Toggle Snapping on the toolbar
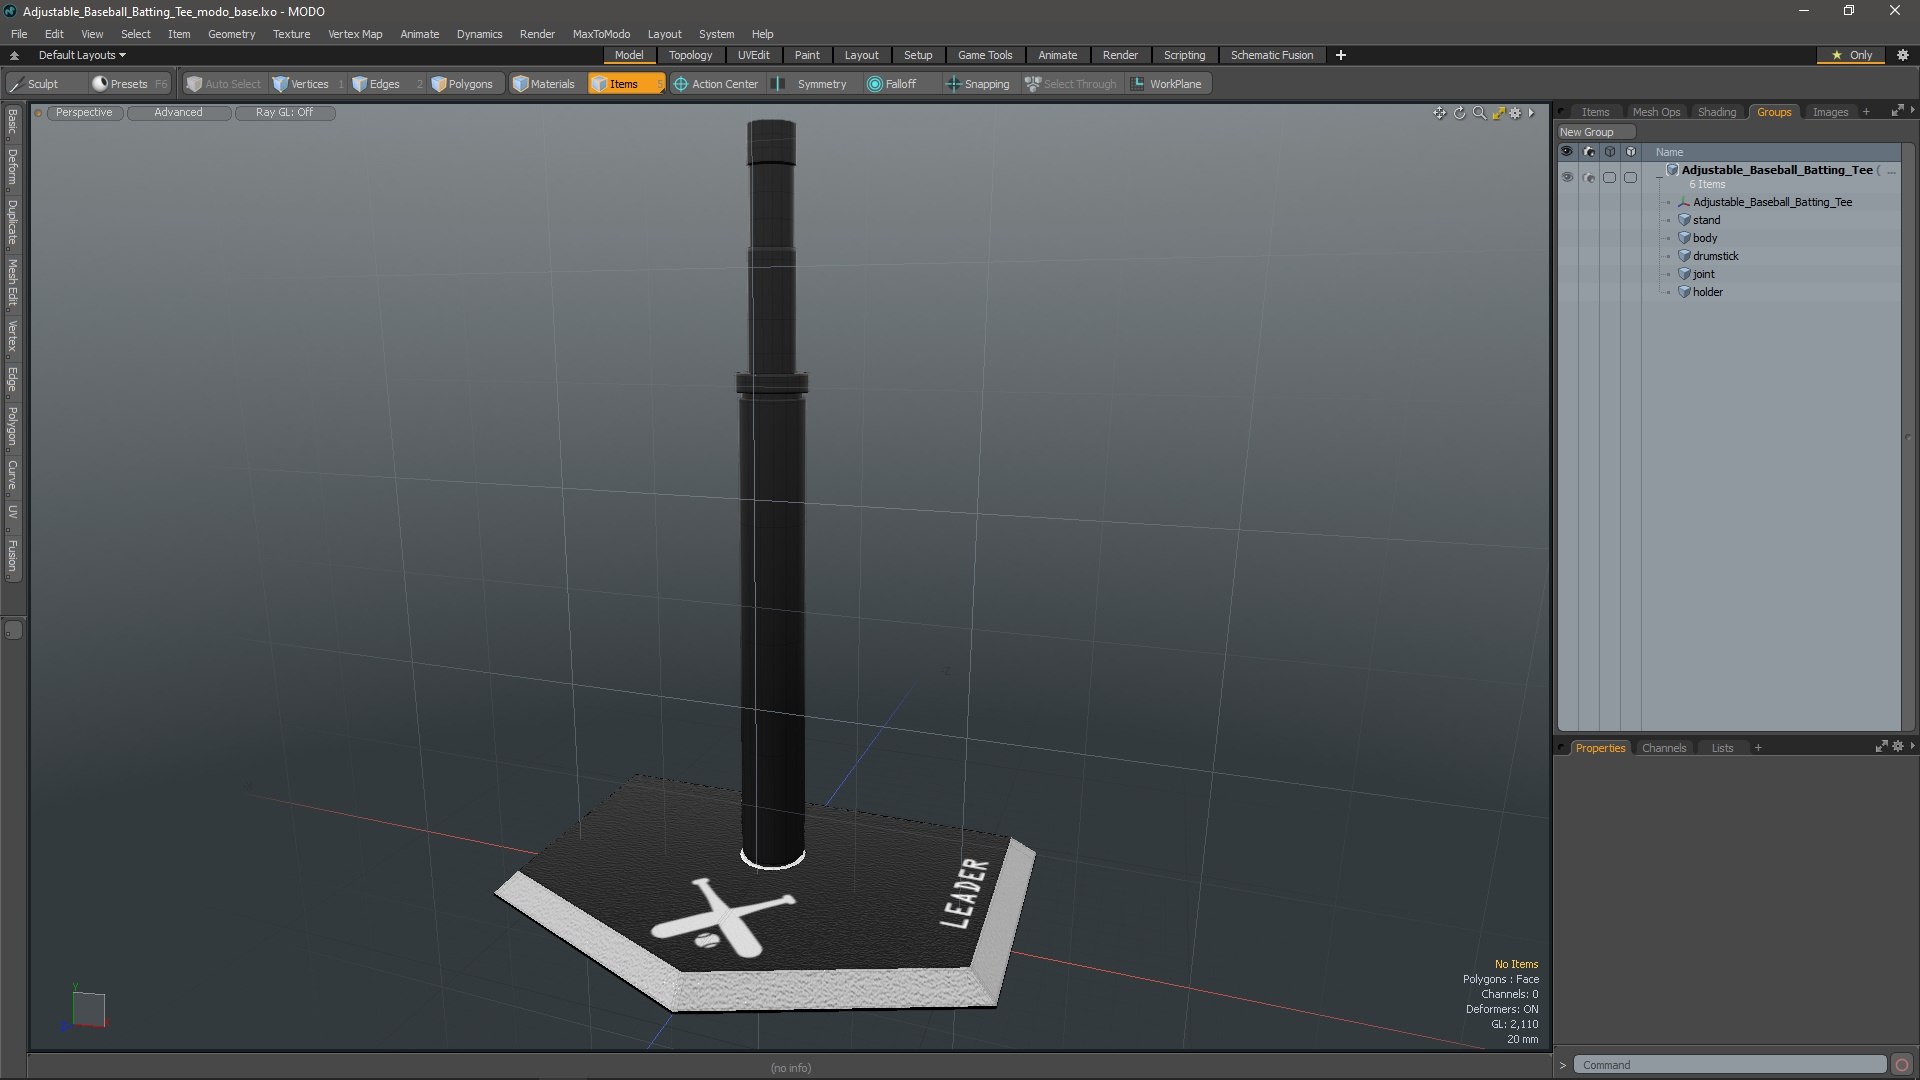 point(978,84)
